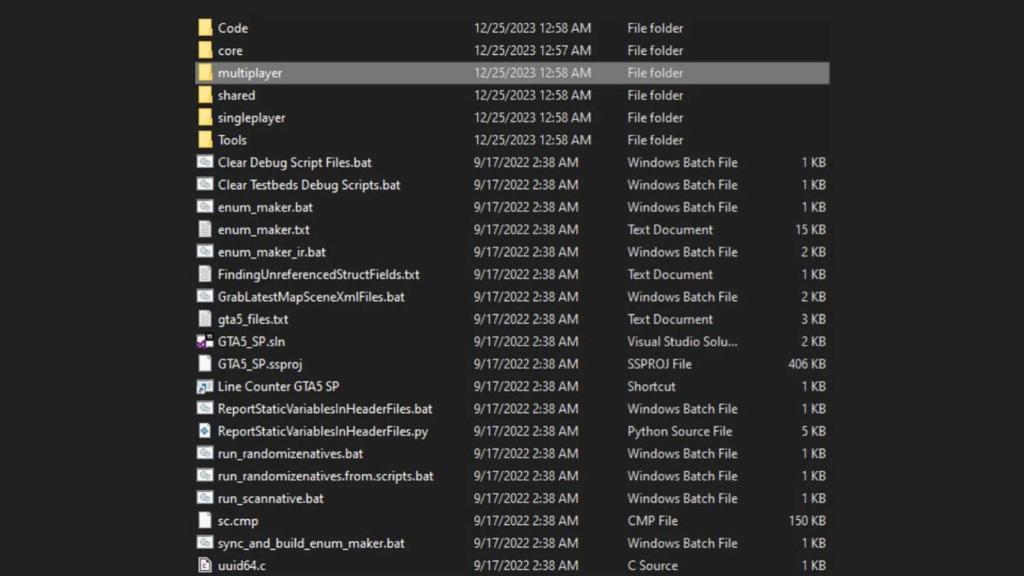Click the Clear Debug Script Files.bat icon
Screen dimensions: 1024x576
pyautogui.click(x=205, y=162)
